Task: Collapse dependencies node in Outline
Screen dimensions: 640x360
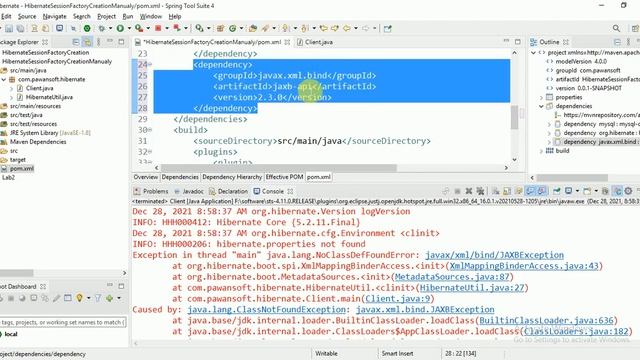Action: click(x=542, y=106)
